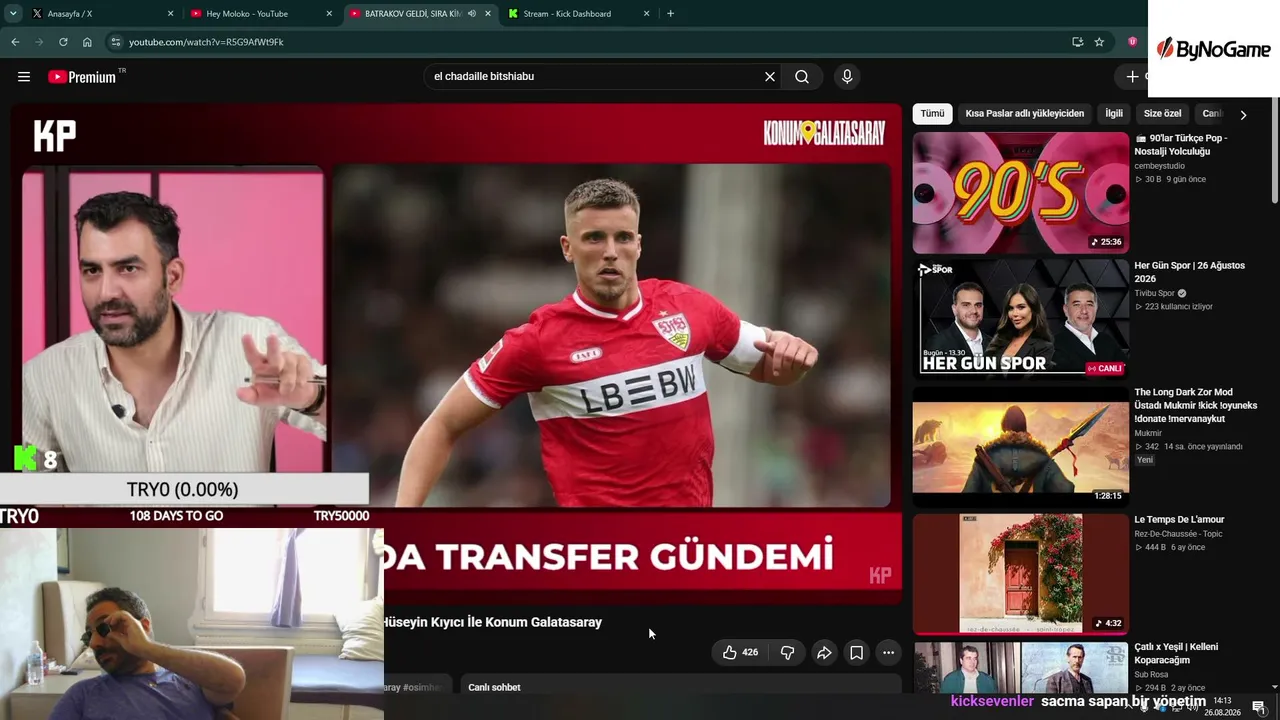Click the cembeystudio channel name
Image resolution: width=1280 pixels, height=720 pixels.
(1159, 166)
